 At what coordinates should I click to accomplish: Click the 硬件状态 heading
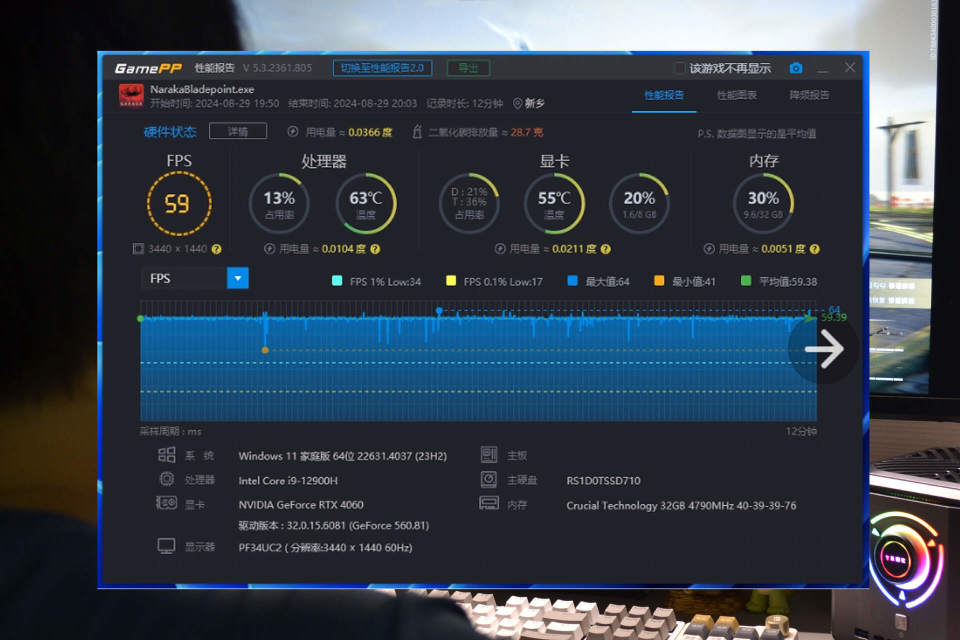pyautogui.click(x=170, y=132)
